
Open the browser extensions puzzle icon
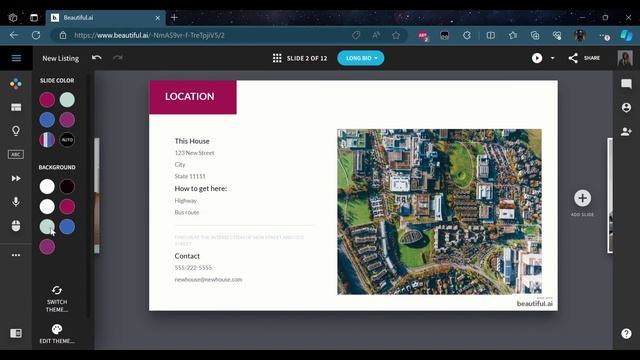pyautogui.click(x=467, y=36)
